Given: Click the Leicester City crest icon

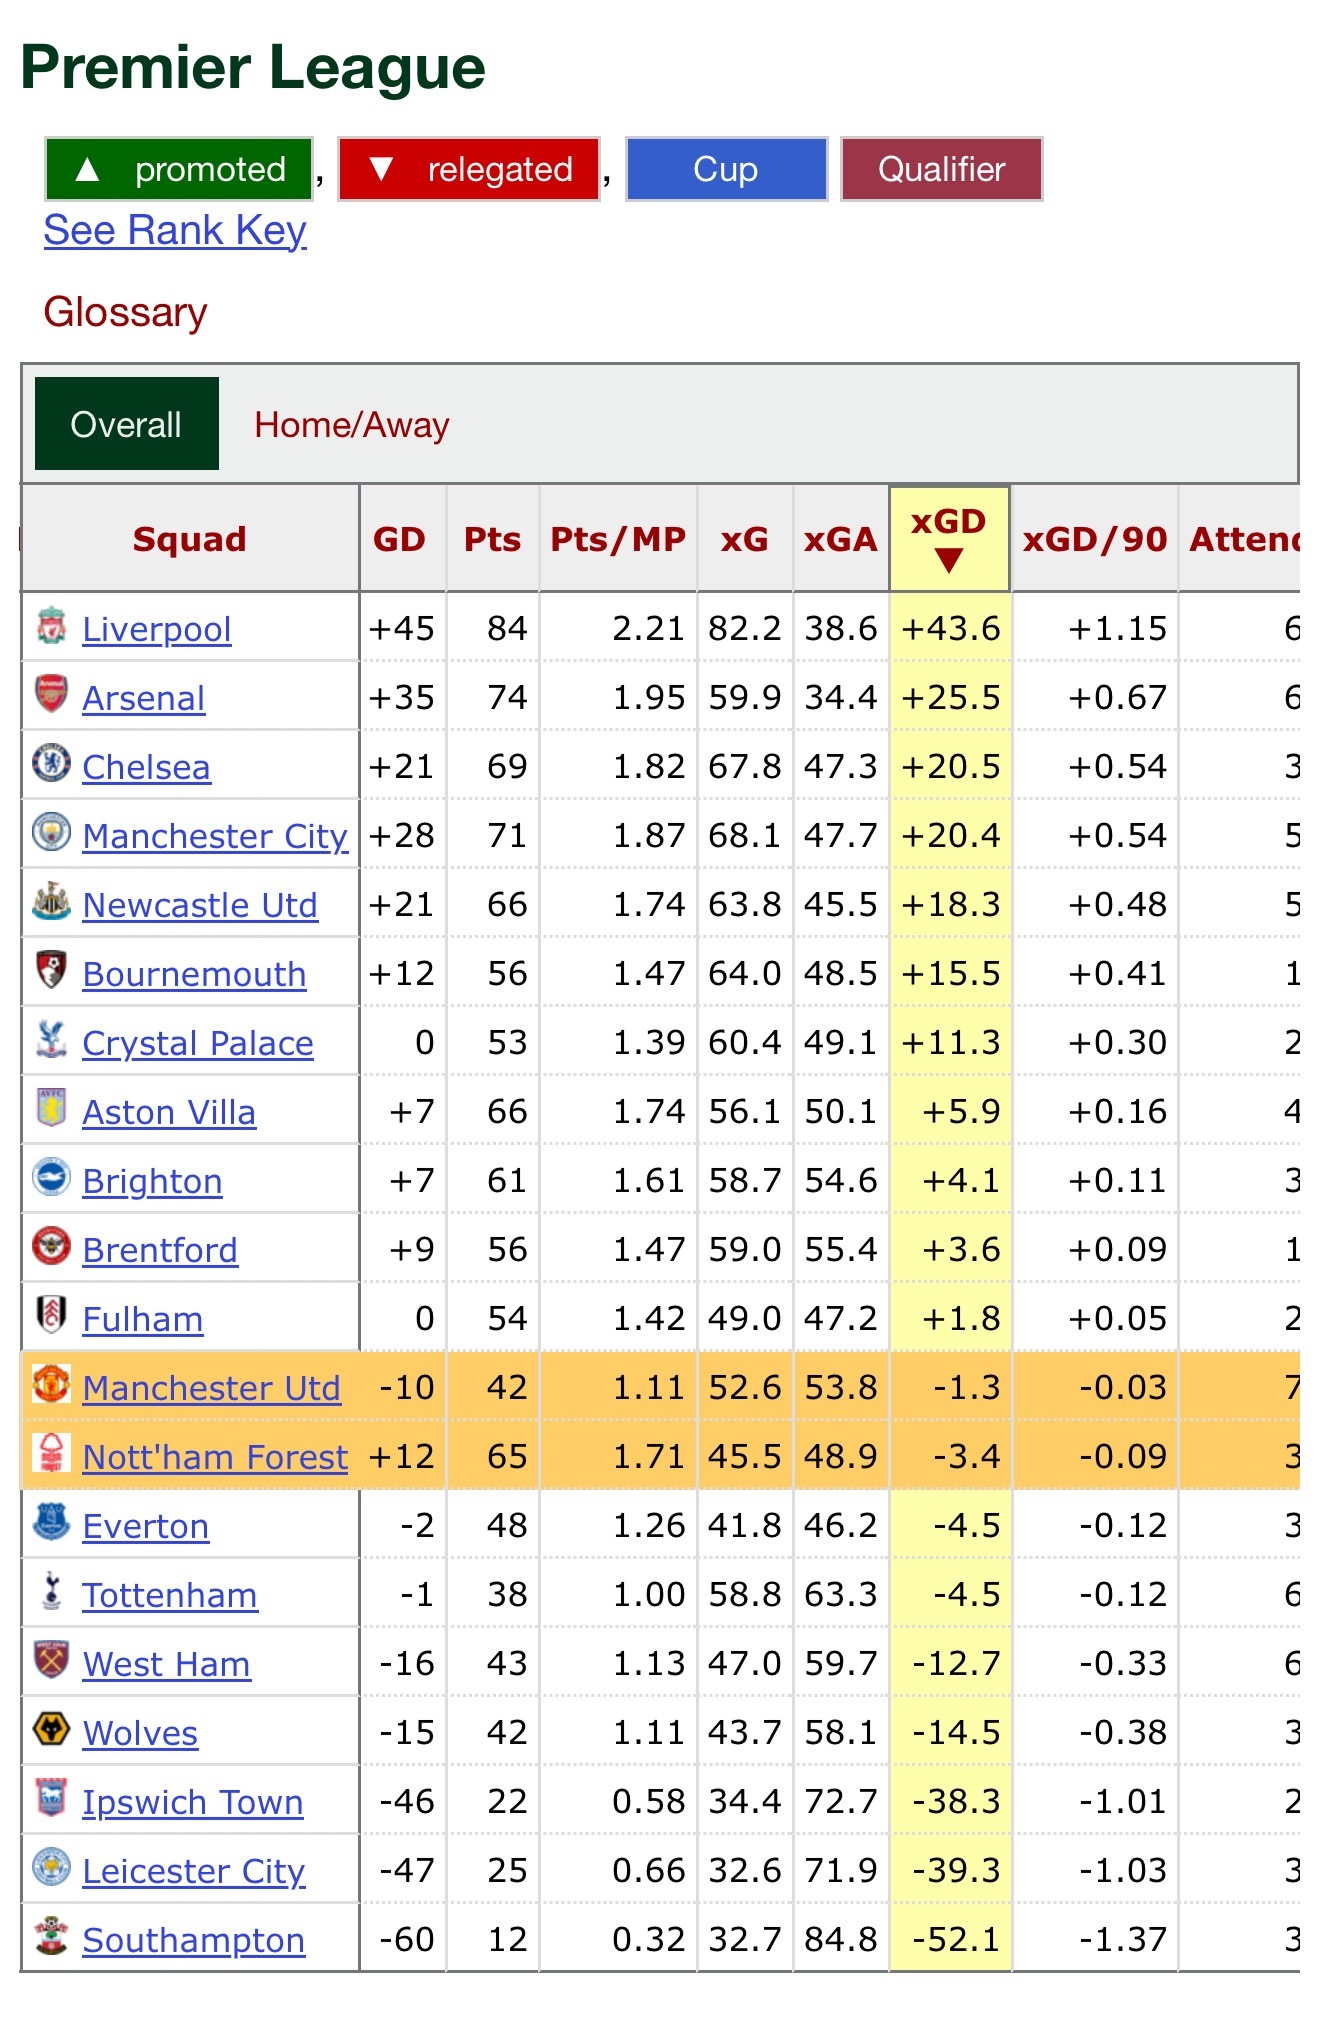Looking at the screenshot, I should [51, 1867].
